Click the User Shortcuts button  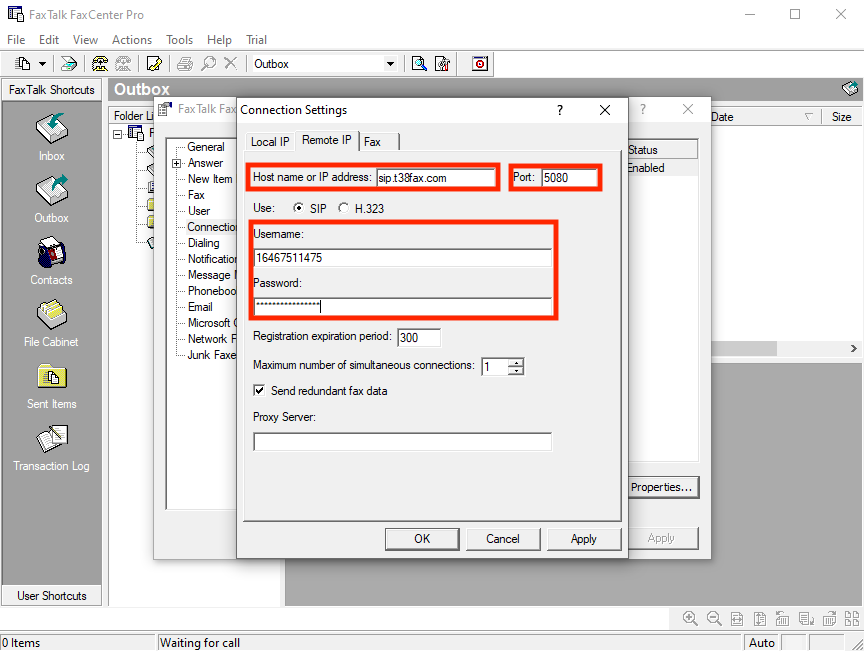coord(52,596)
